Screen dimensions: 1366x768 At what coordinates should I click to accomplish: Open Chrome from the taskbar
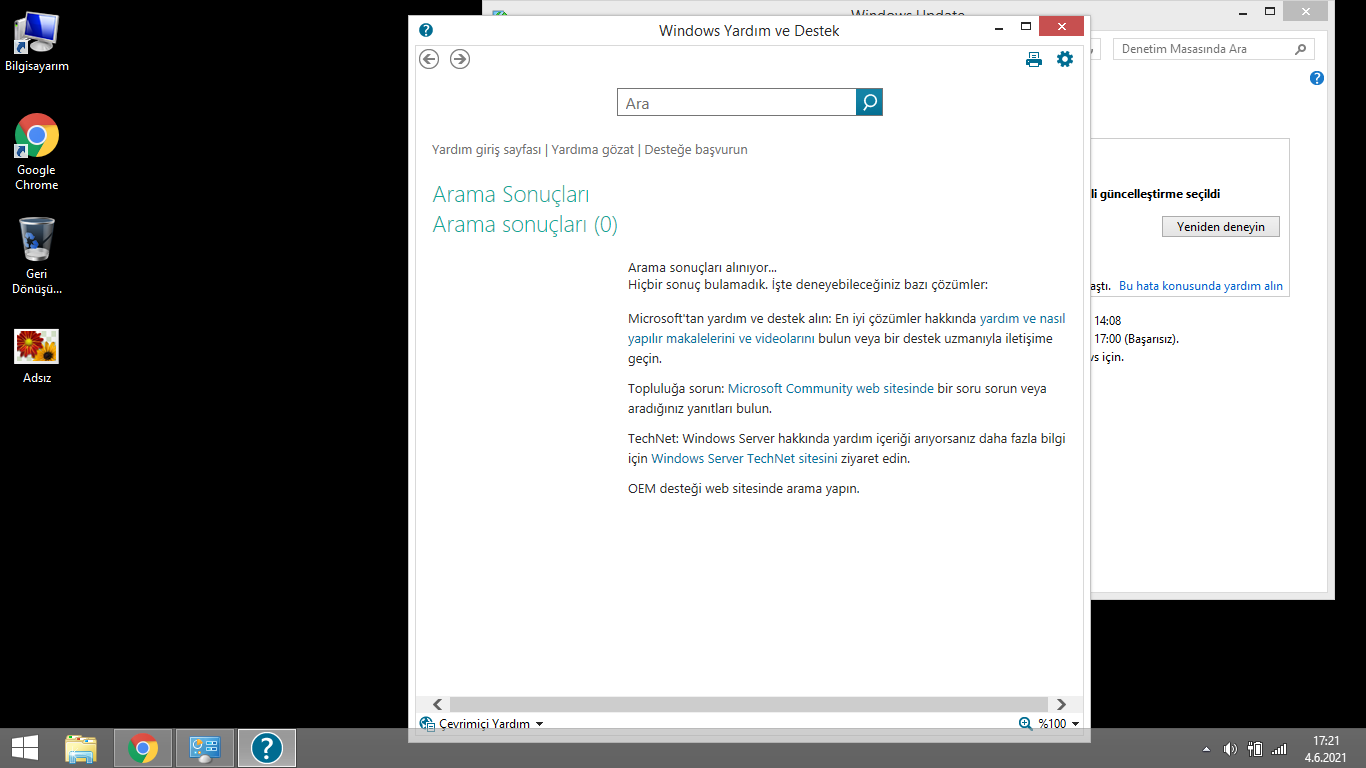pos(143,748)
